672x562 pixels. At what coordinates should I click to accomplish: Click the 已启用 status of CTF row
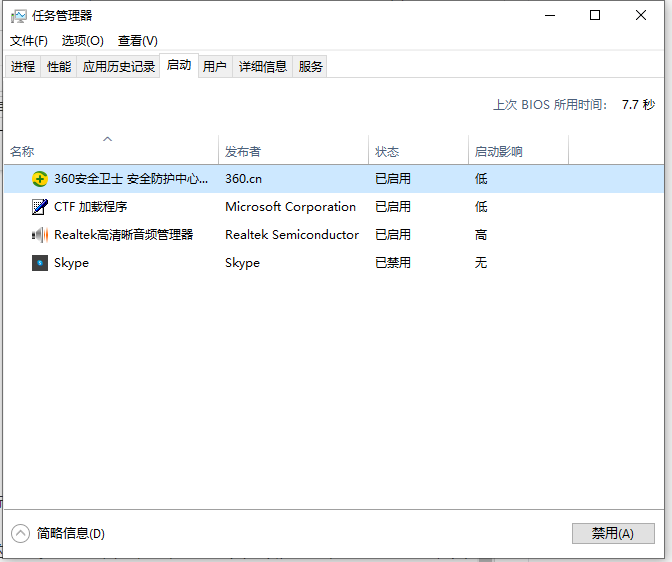click(x=393, y=207)
